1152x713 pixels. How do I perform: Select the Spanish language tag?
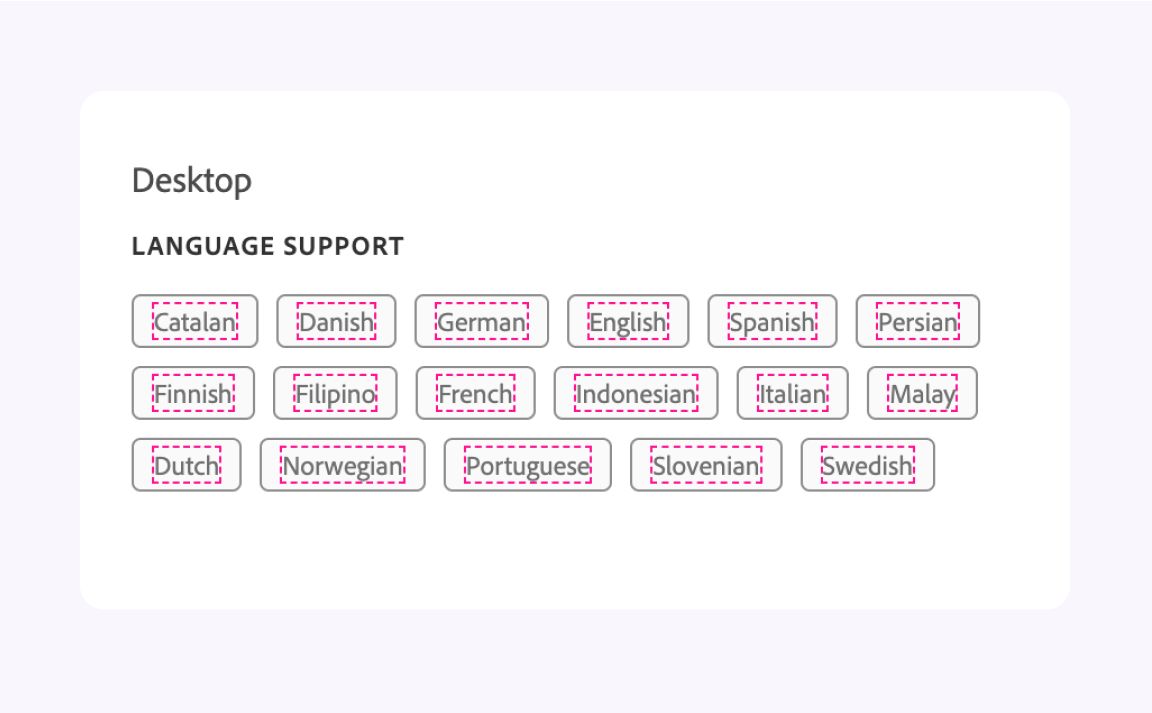coord(772,321)
